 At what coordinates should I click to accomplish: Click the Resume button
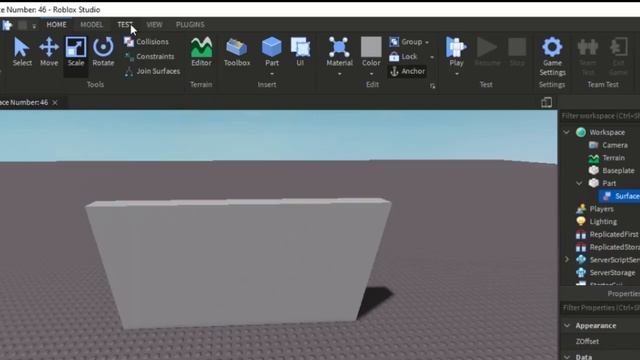tap(487, 52)
